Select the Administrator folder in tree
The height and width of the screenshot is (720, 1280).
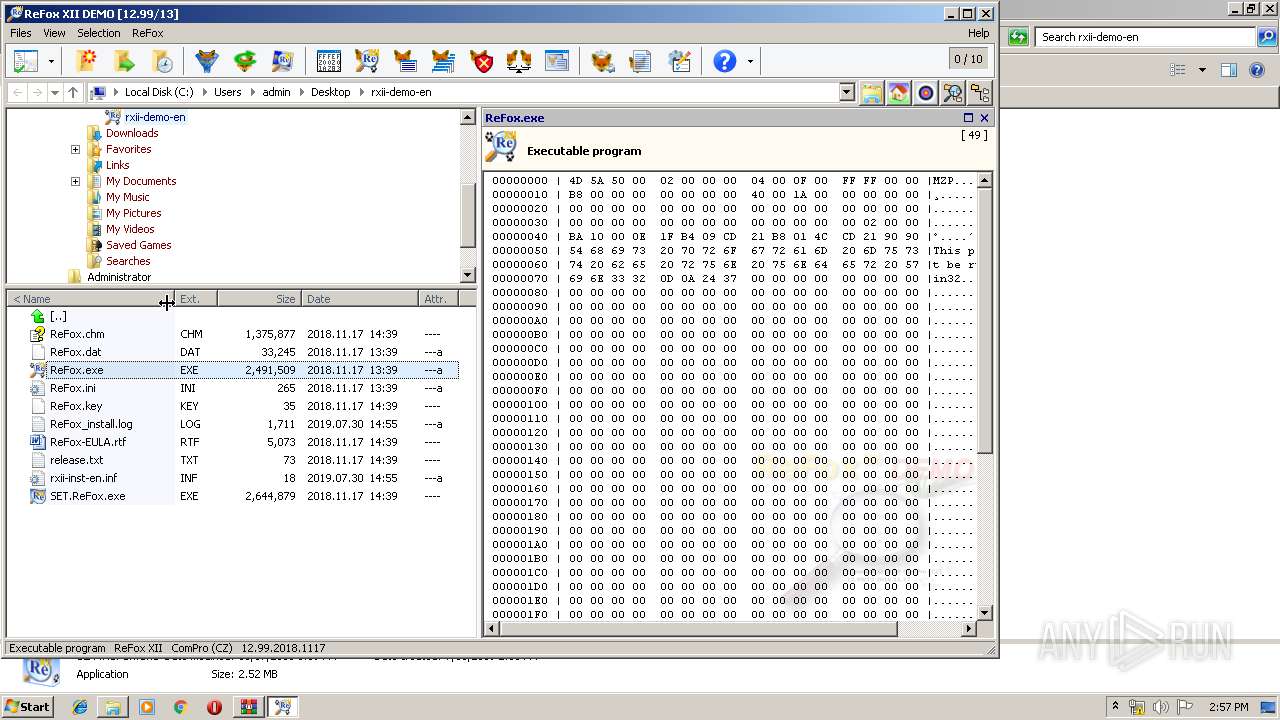pyautogui.click(x=119, y=277)
